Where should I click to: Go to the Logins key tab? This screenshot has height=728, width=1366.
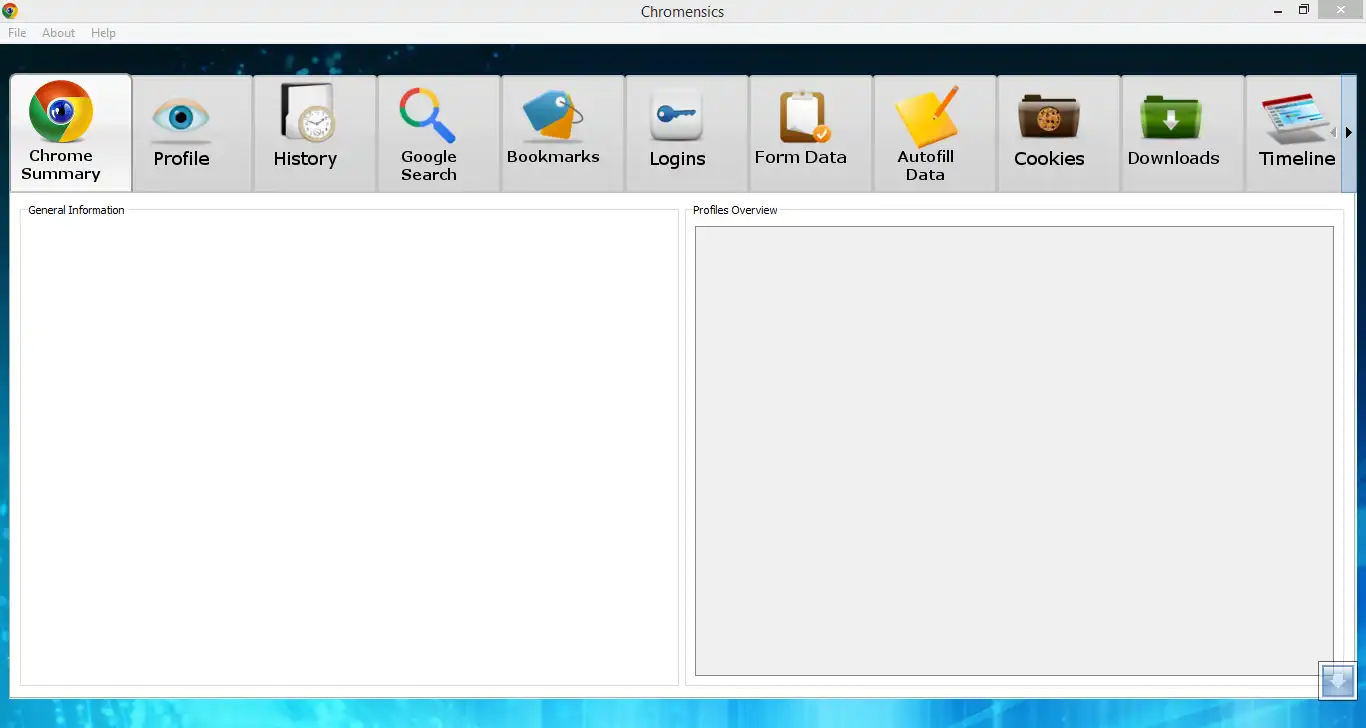(687, 133)
